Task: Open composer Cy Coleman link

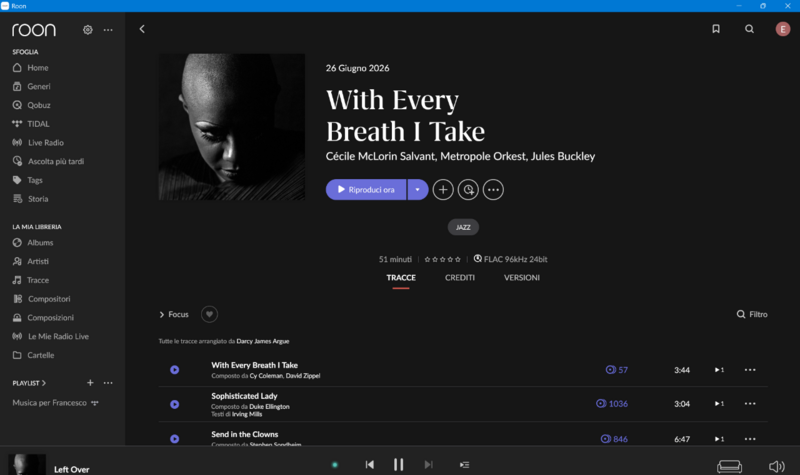Action: pos(266,376)
